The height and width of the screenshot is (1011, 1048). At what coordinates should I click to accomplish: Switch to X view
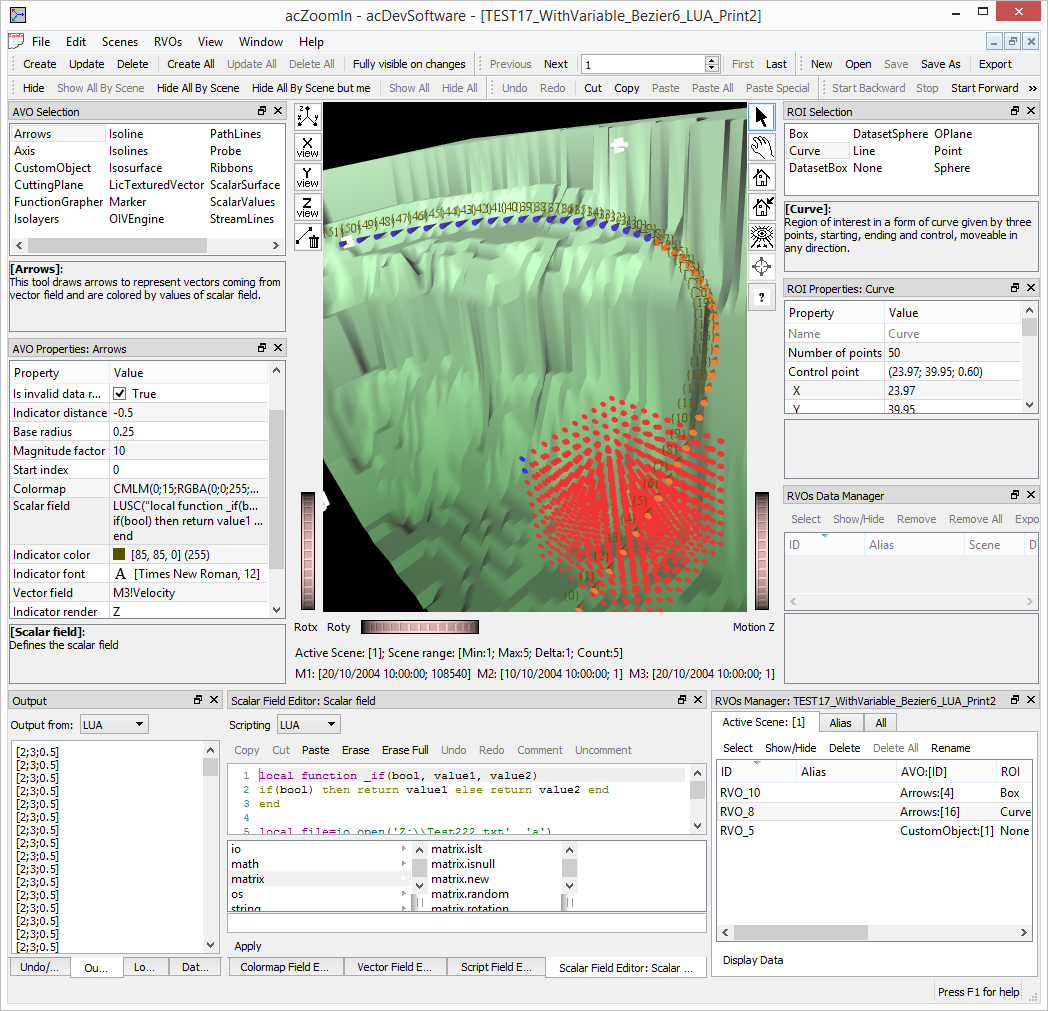click(308, 147)
